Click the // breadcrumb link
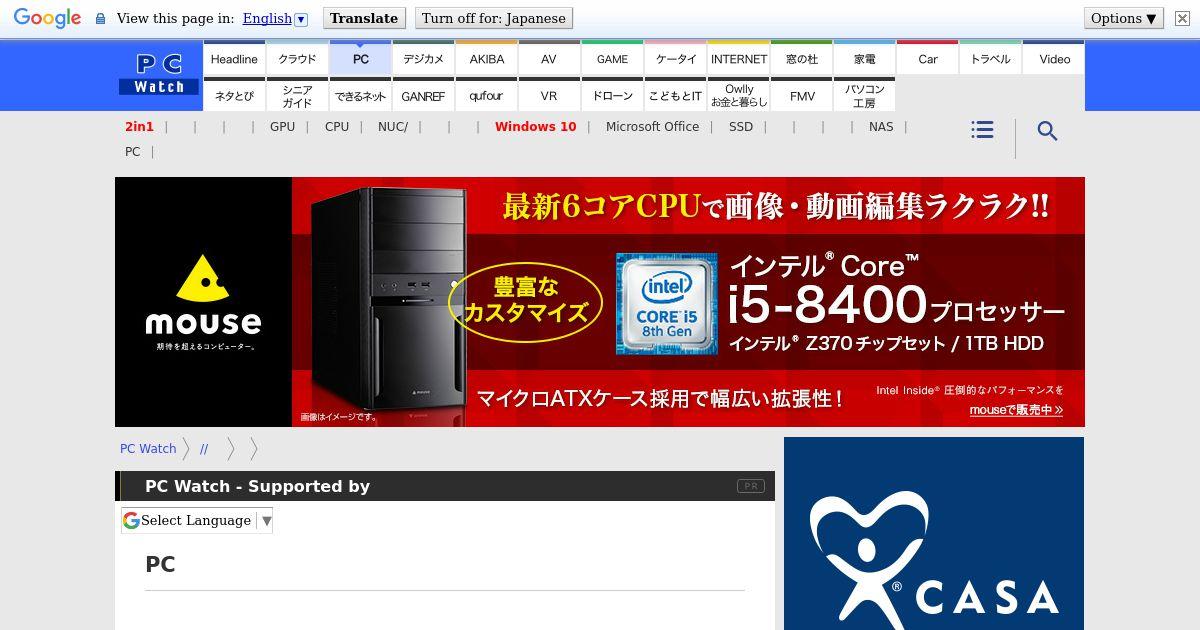1200x630 pixels. tap(204, 448)
